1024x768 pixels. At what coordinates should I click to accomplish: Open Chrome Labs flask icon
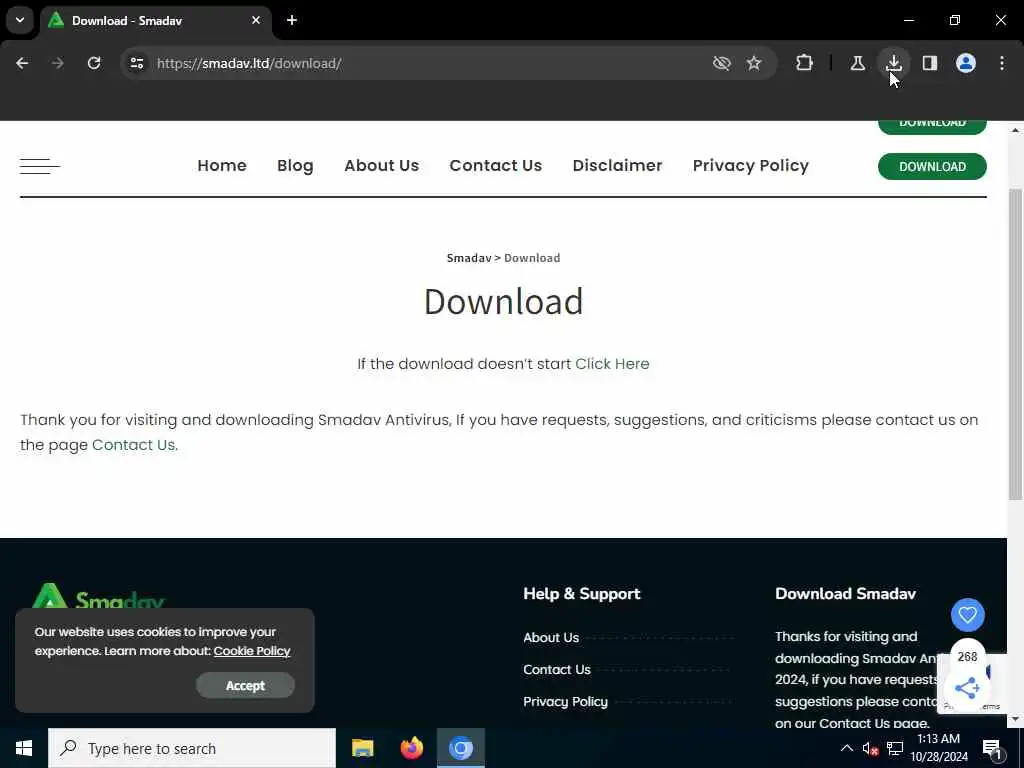[x=857, y=63]
